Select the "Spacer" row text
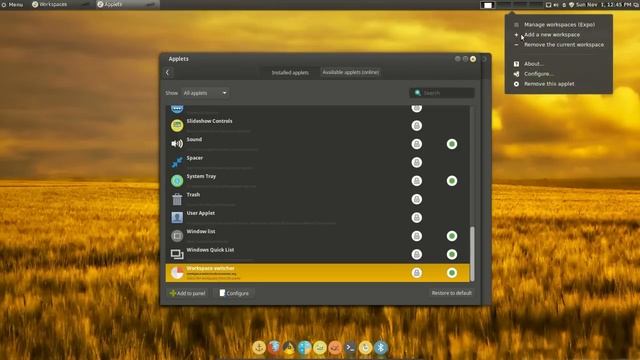This screenshot has height=360, width=640. (195, 158)
